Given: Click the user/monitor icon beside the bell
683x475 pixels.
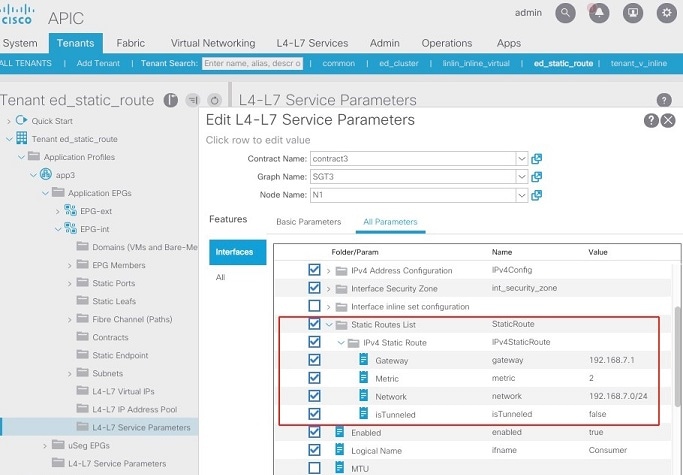Looking at the screenshot, I should coord(633,13).
